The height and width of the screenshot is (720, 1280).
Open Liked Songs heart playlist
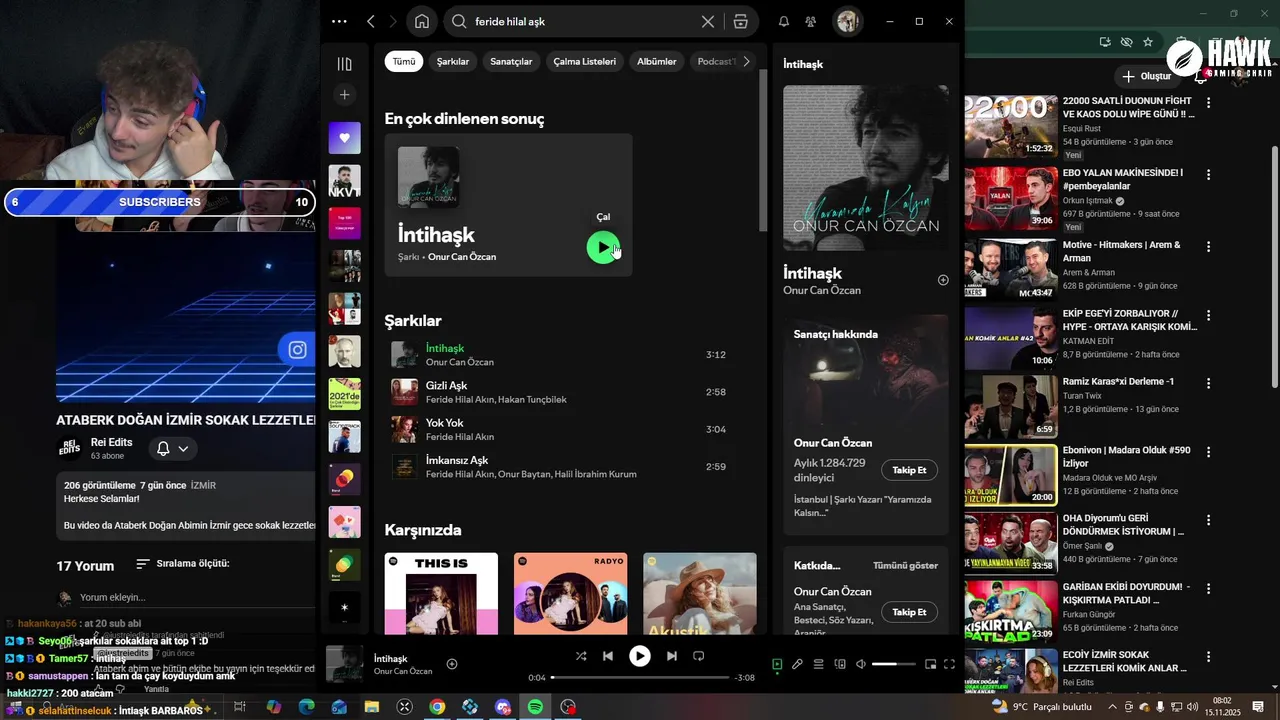(x=345, y=138)
